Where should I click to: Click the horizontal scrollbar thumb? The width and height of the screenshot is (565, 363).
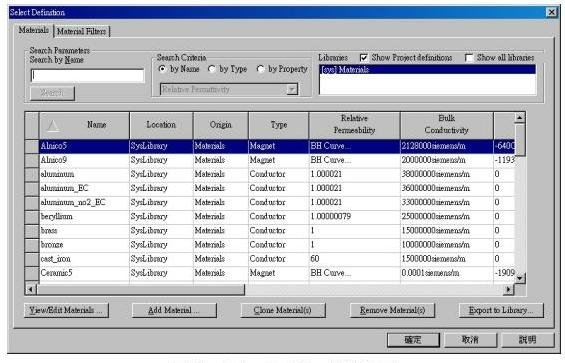(141, 289)
